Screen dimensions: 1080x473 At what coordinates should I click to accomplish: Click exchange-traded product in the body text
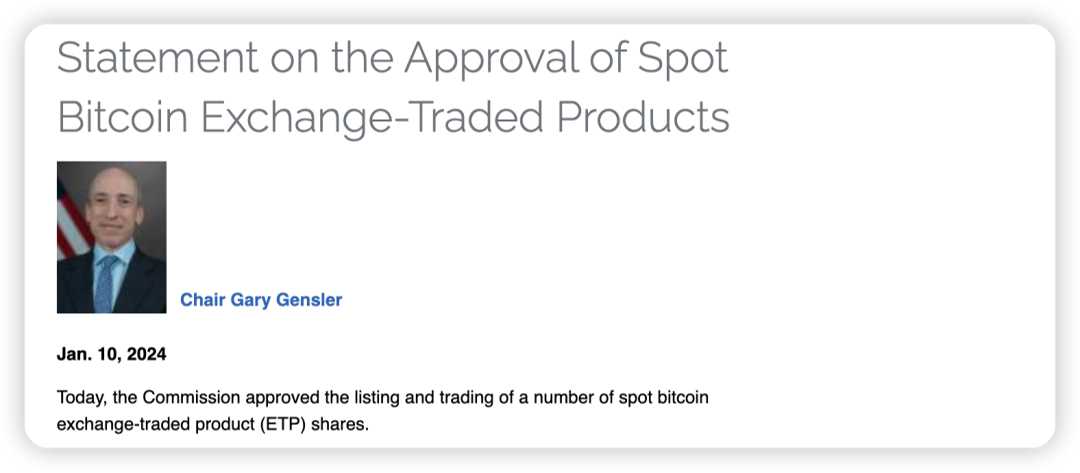(x=156, y=425)
